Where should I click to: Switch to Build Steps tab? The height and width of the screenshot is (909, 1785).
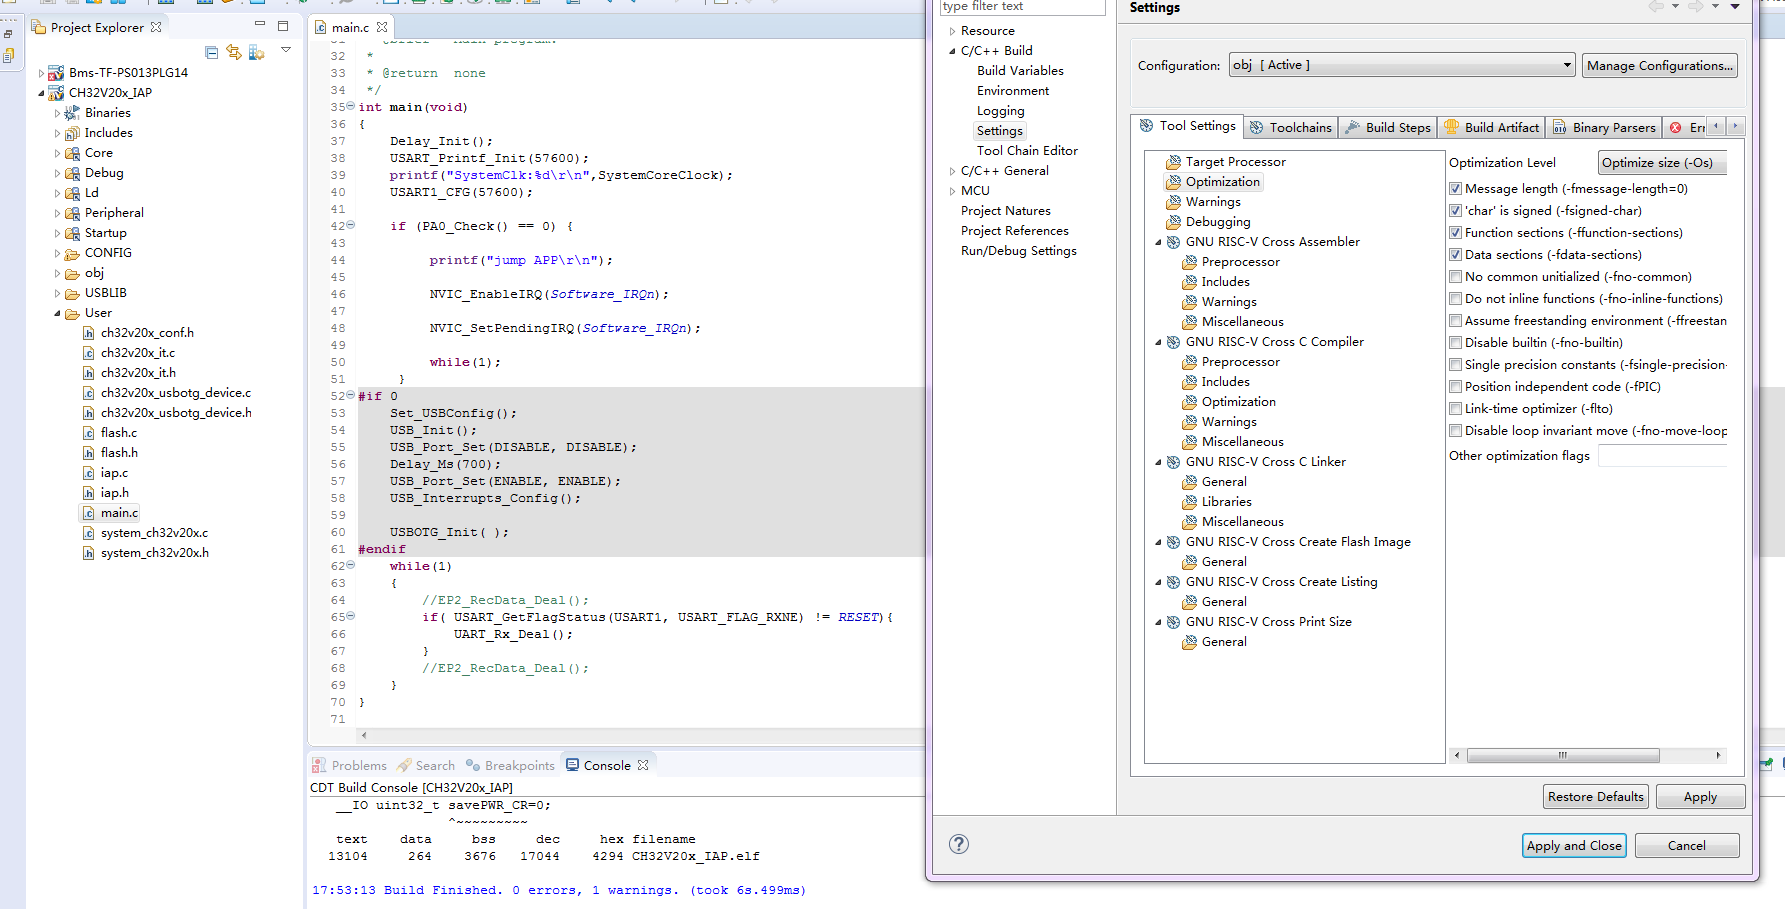tap(1388, 127)
